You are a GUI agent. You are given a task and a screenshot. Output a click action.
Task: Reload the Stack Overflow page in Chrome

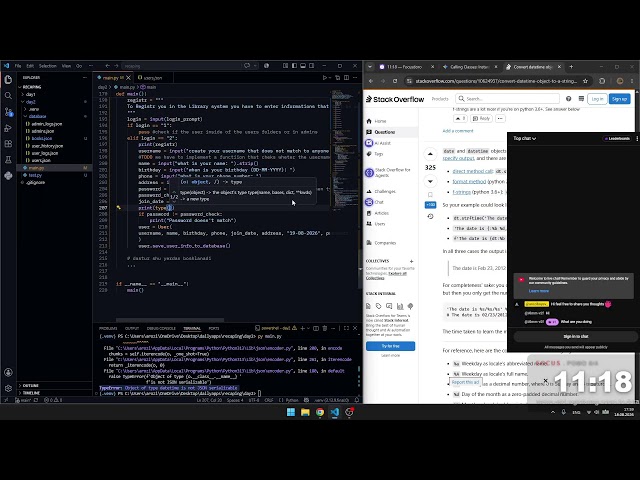[x=395, y=81]
